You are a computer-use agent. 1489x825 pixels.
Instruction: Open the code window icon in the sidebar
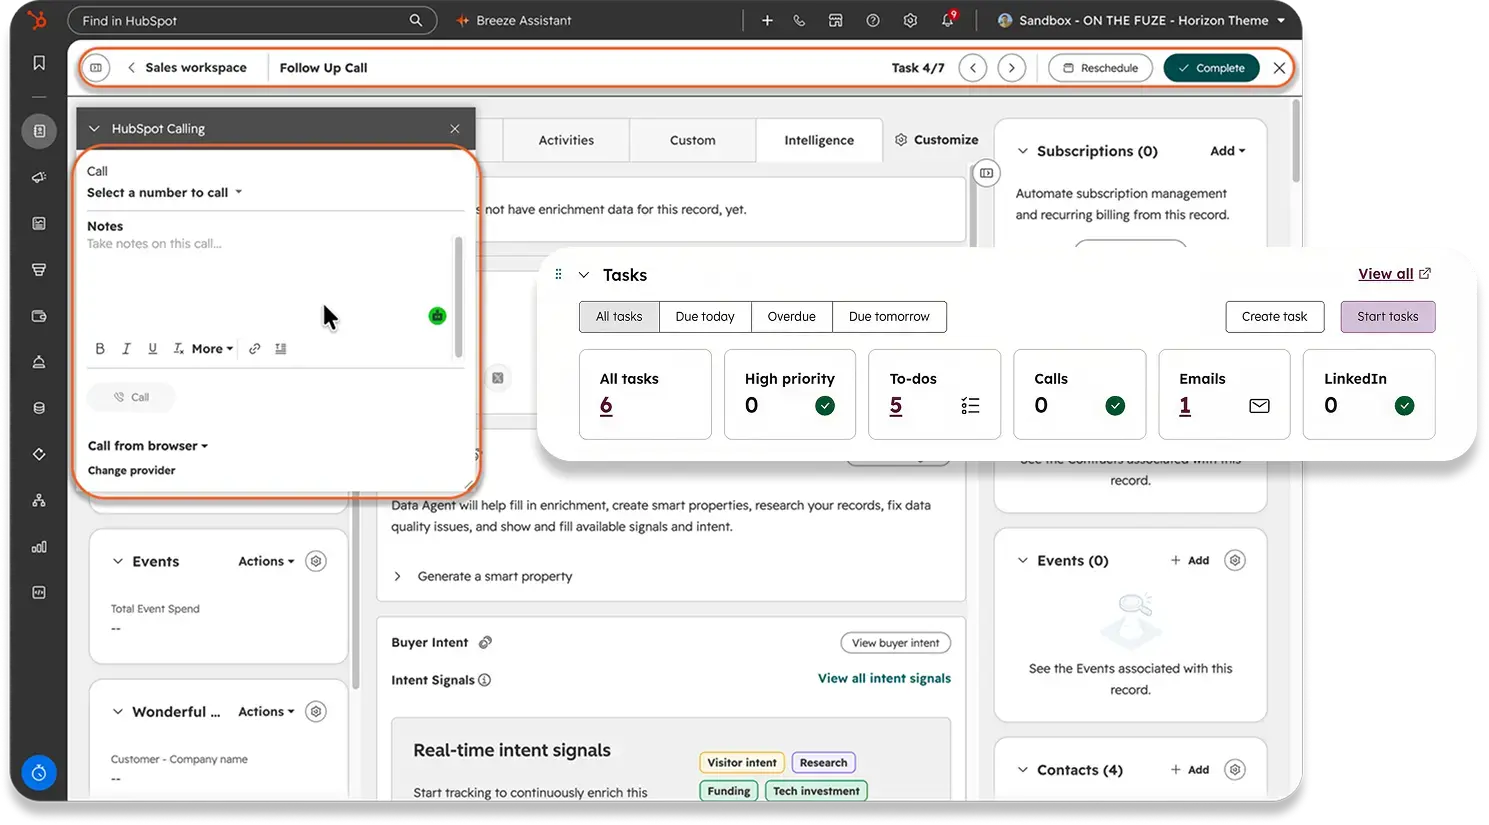(39, 593)
